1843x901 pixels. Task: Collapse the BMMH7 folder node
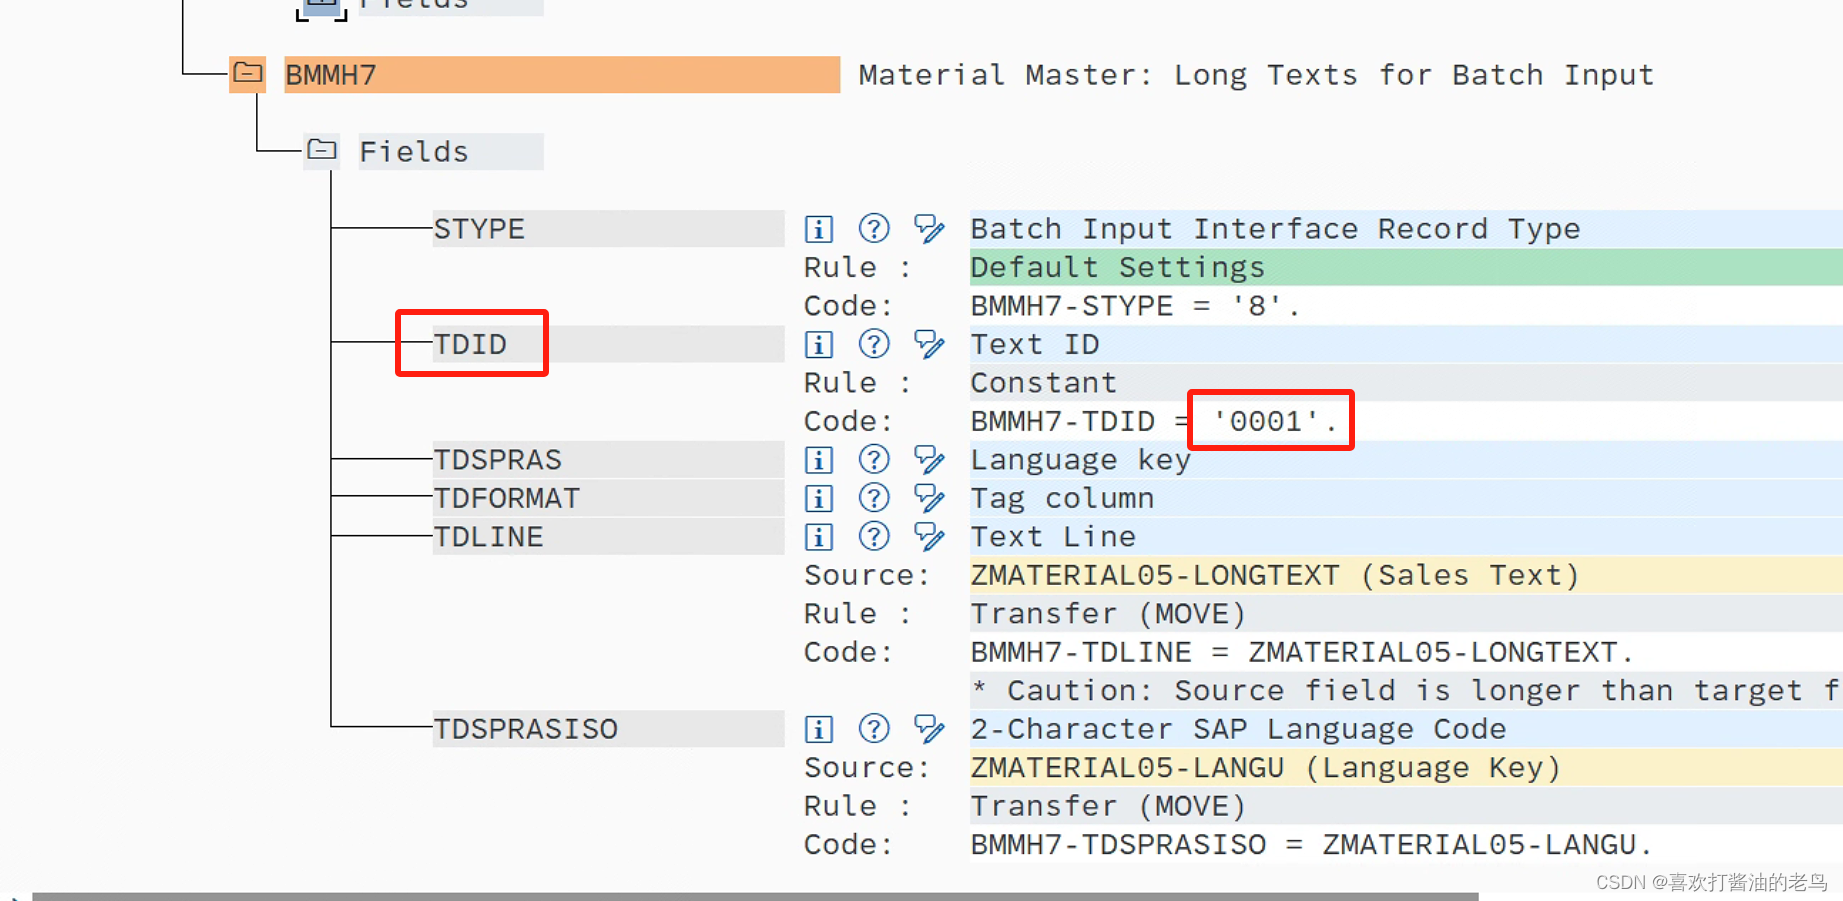(x=247, y=73)
